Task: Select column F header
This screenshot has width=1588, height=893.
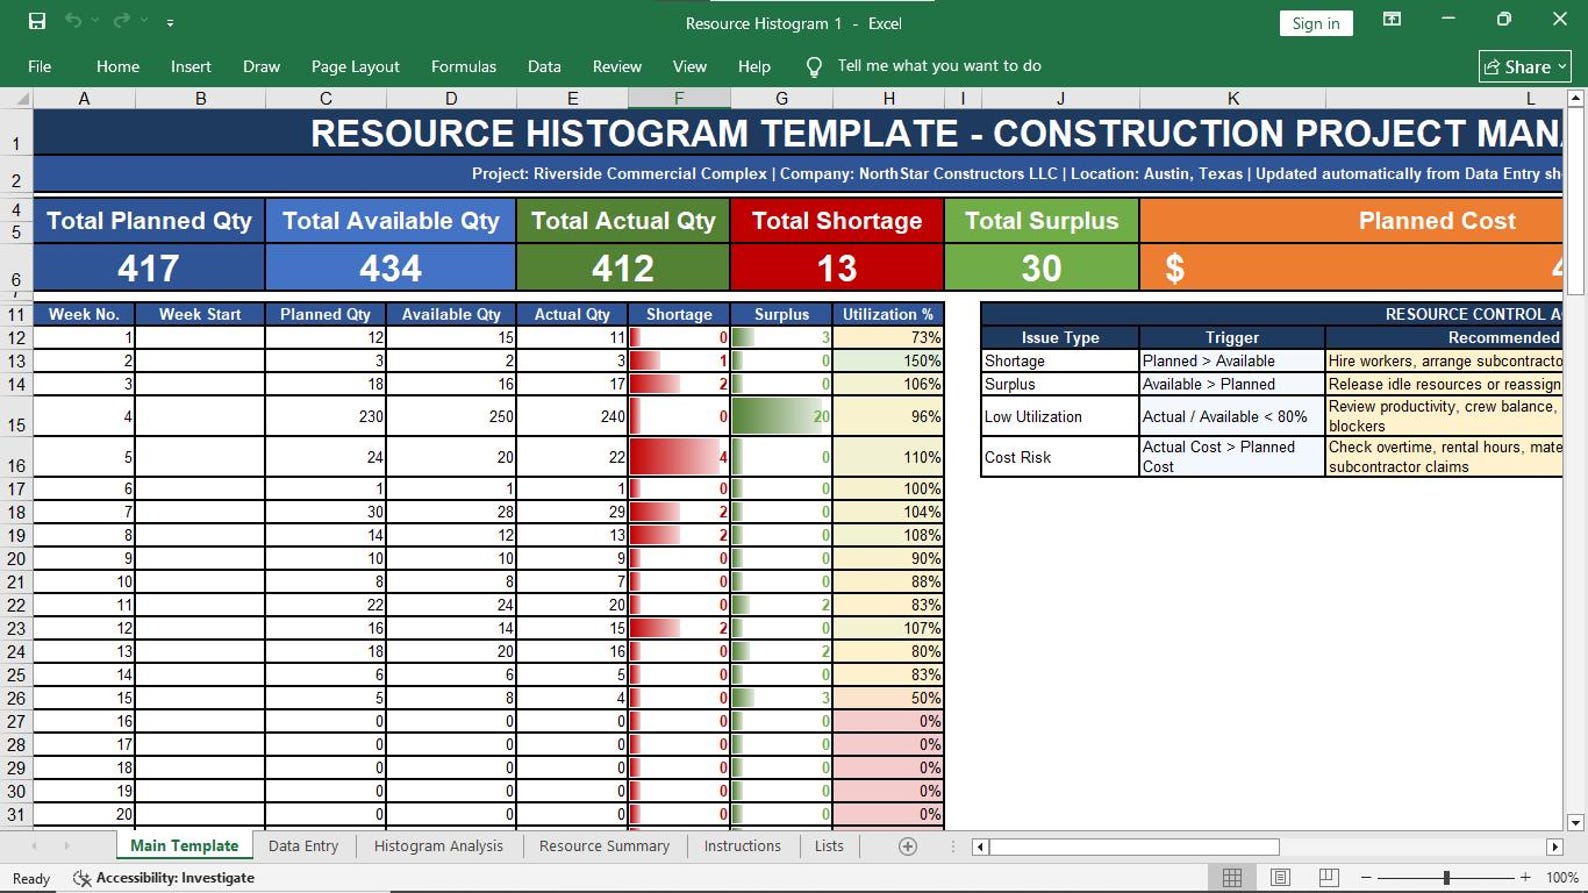Action: (679, 98)
